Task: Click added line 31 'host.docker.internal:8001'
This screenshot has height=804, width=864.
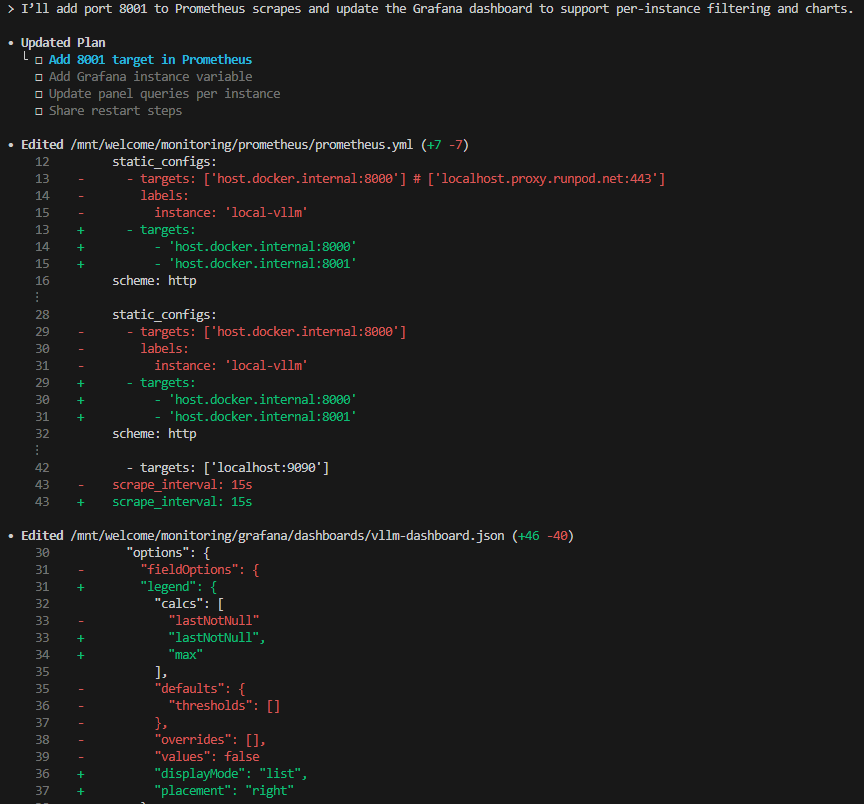Action: click(255, 417)
